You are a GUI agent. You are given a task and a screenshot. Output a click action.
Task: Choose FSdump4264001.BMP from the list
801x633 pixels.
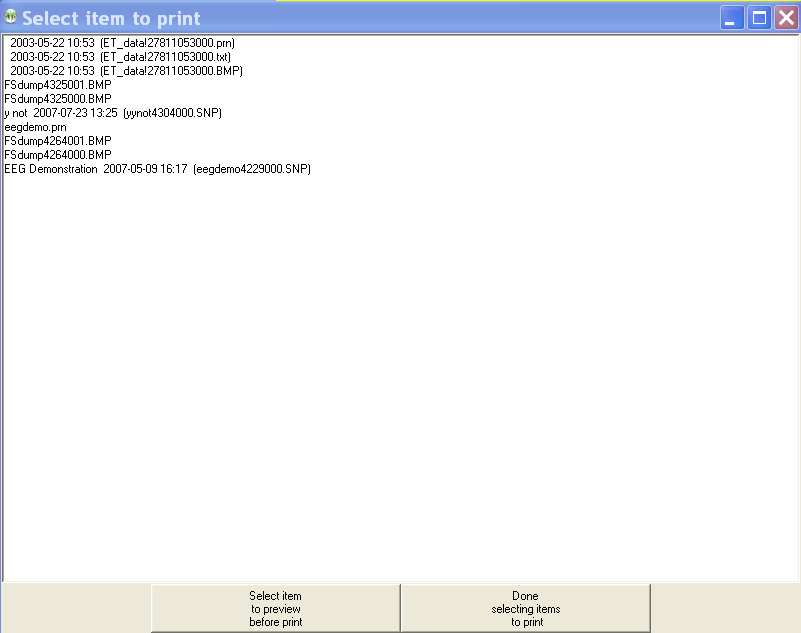(58, 141)
